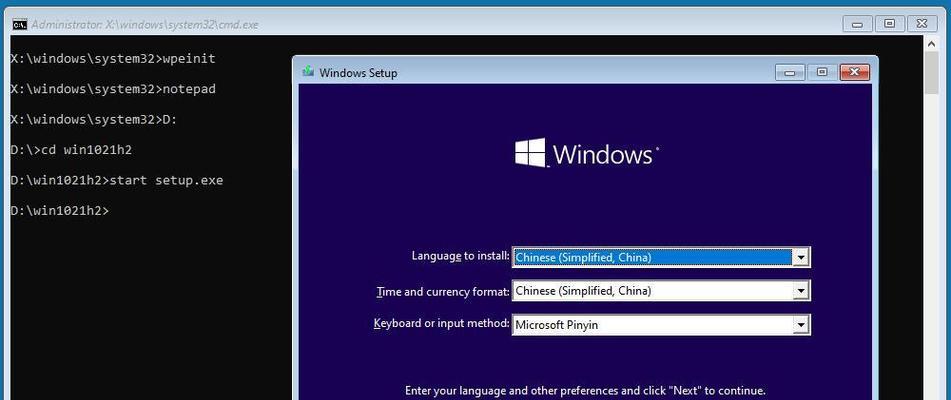Click the cmd.exe icon in the title bar
Image resolution: width=951 pixels, height=400 pixels.
click(x=19, y=24)
